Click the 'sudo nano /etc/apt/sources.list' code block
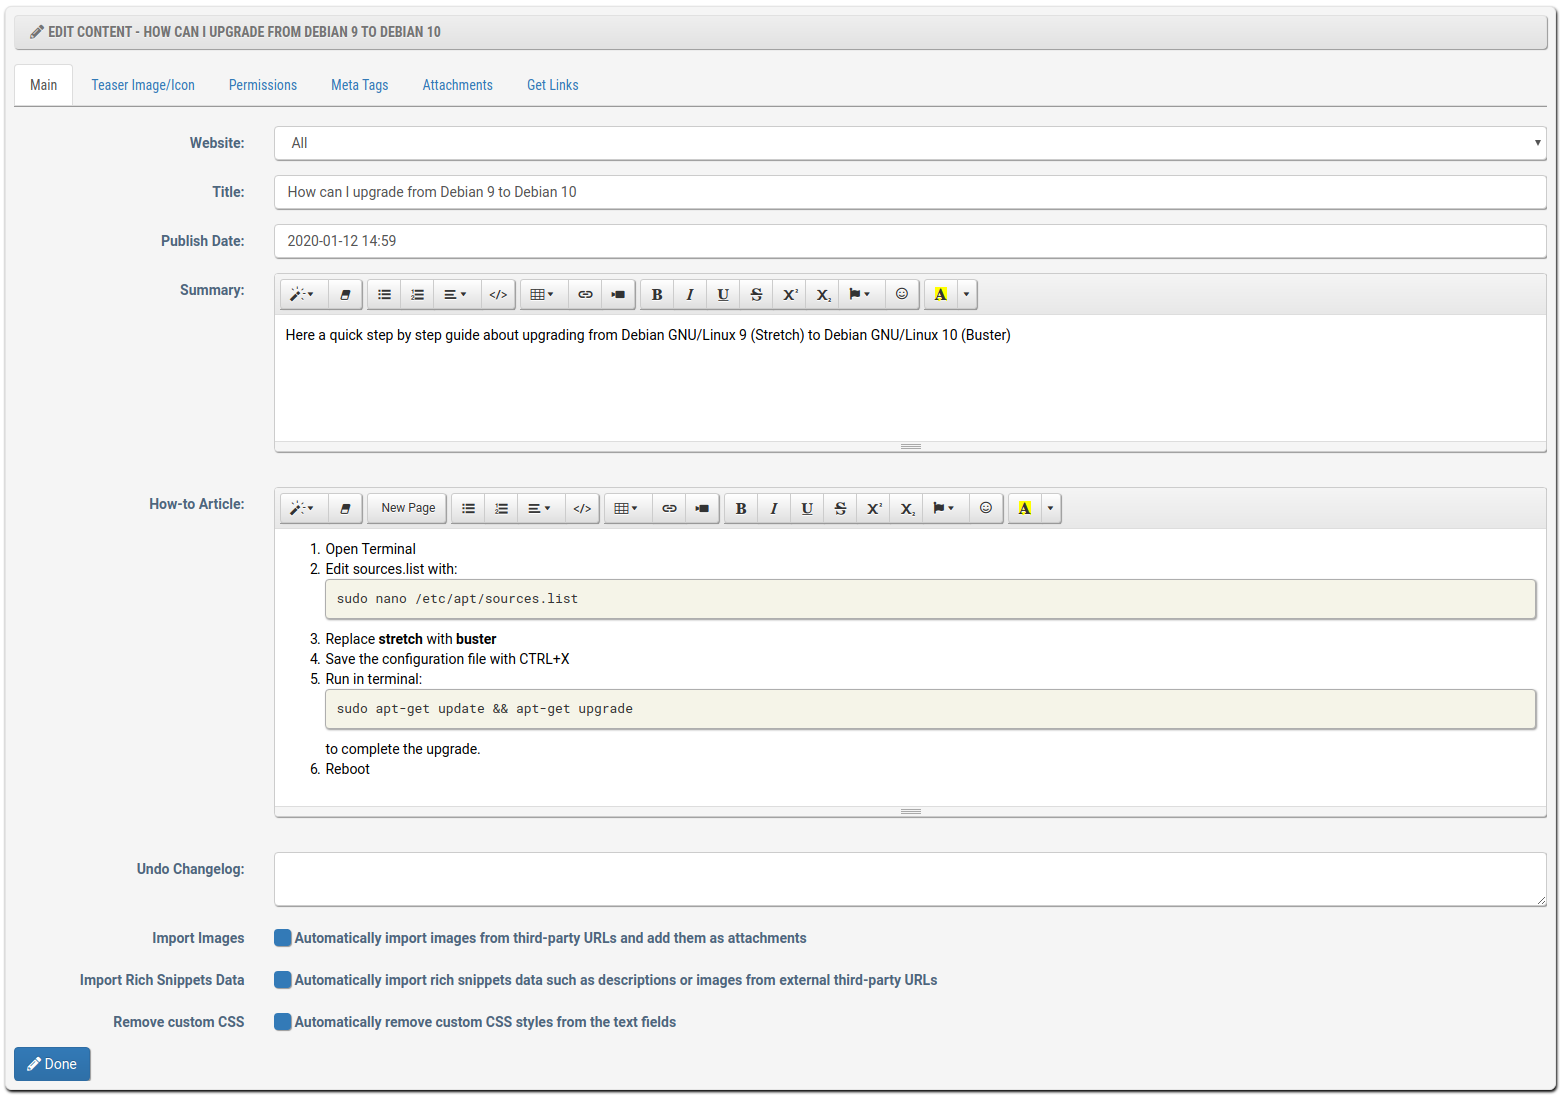The image size is (1561, 1096). [930, 599]
